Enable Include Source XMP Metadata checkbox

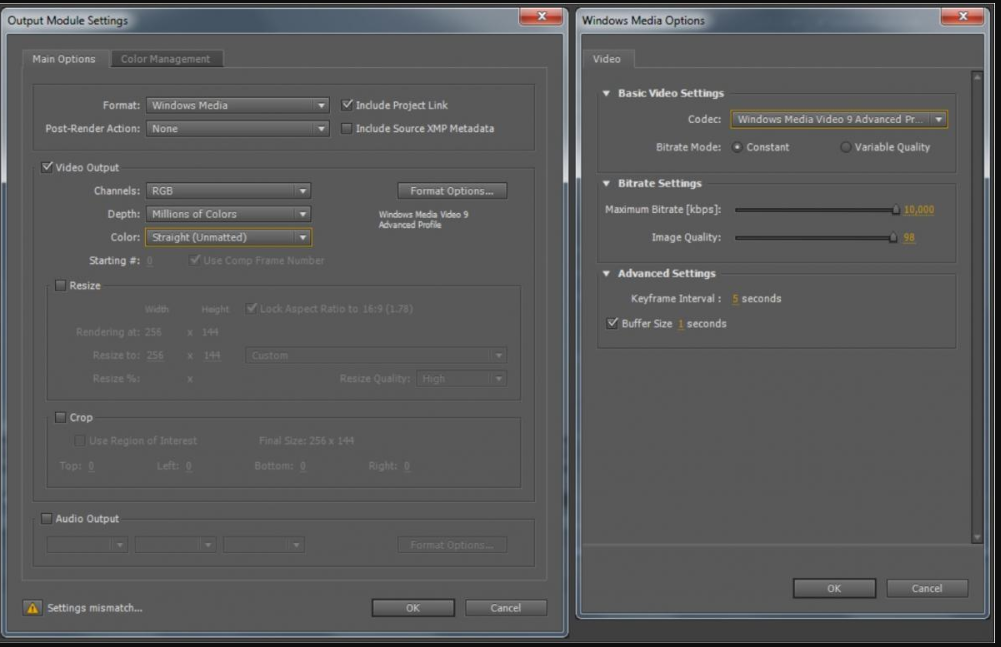point(347,128)
